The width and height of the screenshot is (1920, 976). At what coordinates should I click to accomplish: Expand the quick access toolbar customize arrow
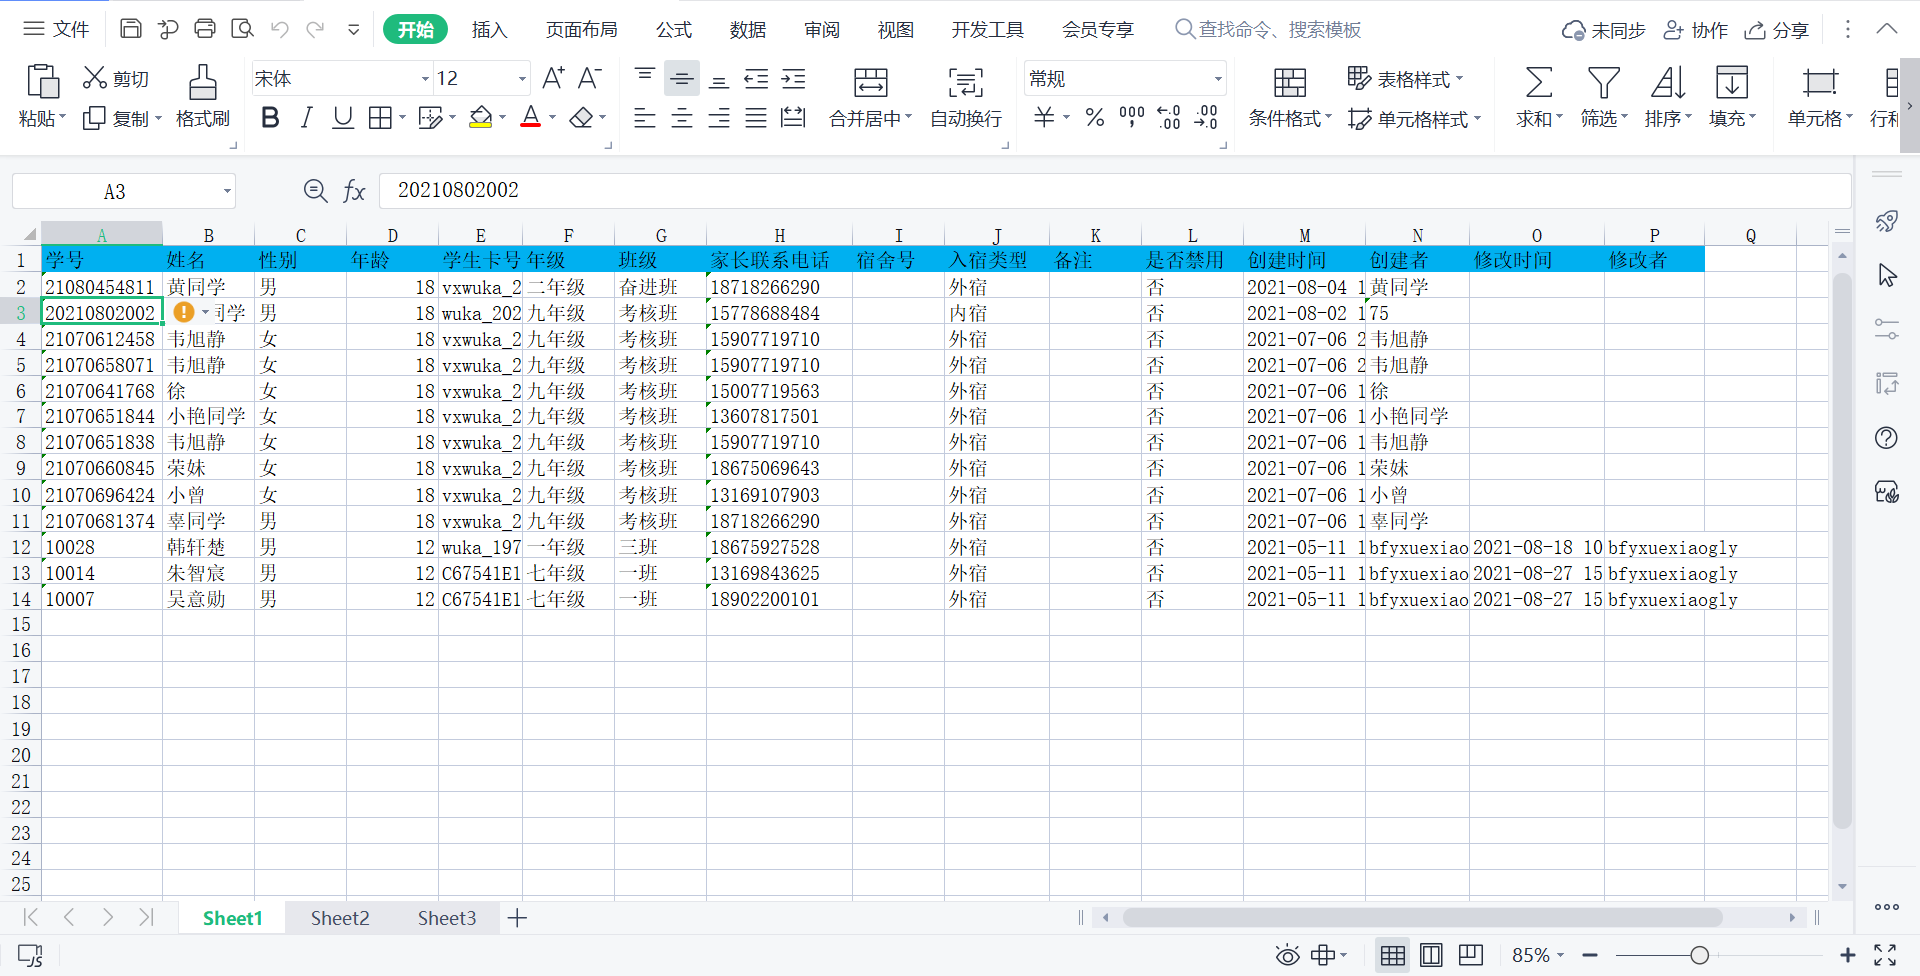(x=353, y=29)
